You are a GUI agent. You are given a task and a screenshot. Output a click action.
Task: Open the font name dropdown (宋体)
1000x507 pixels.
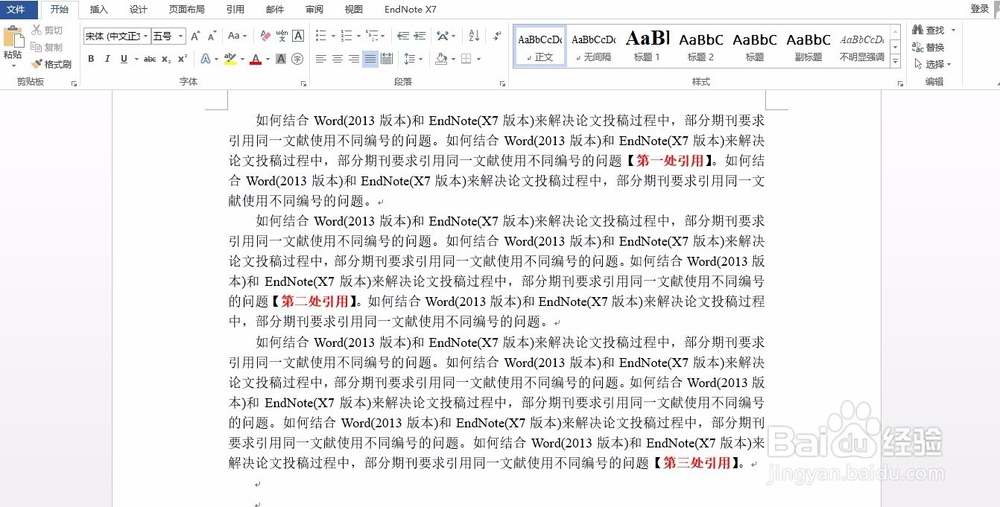[145, 36]
